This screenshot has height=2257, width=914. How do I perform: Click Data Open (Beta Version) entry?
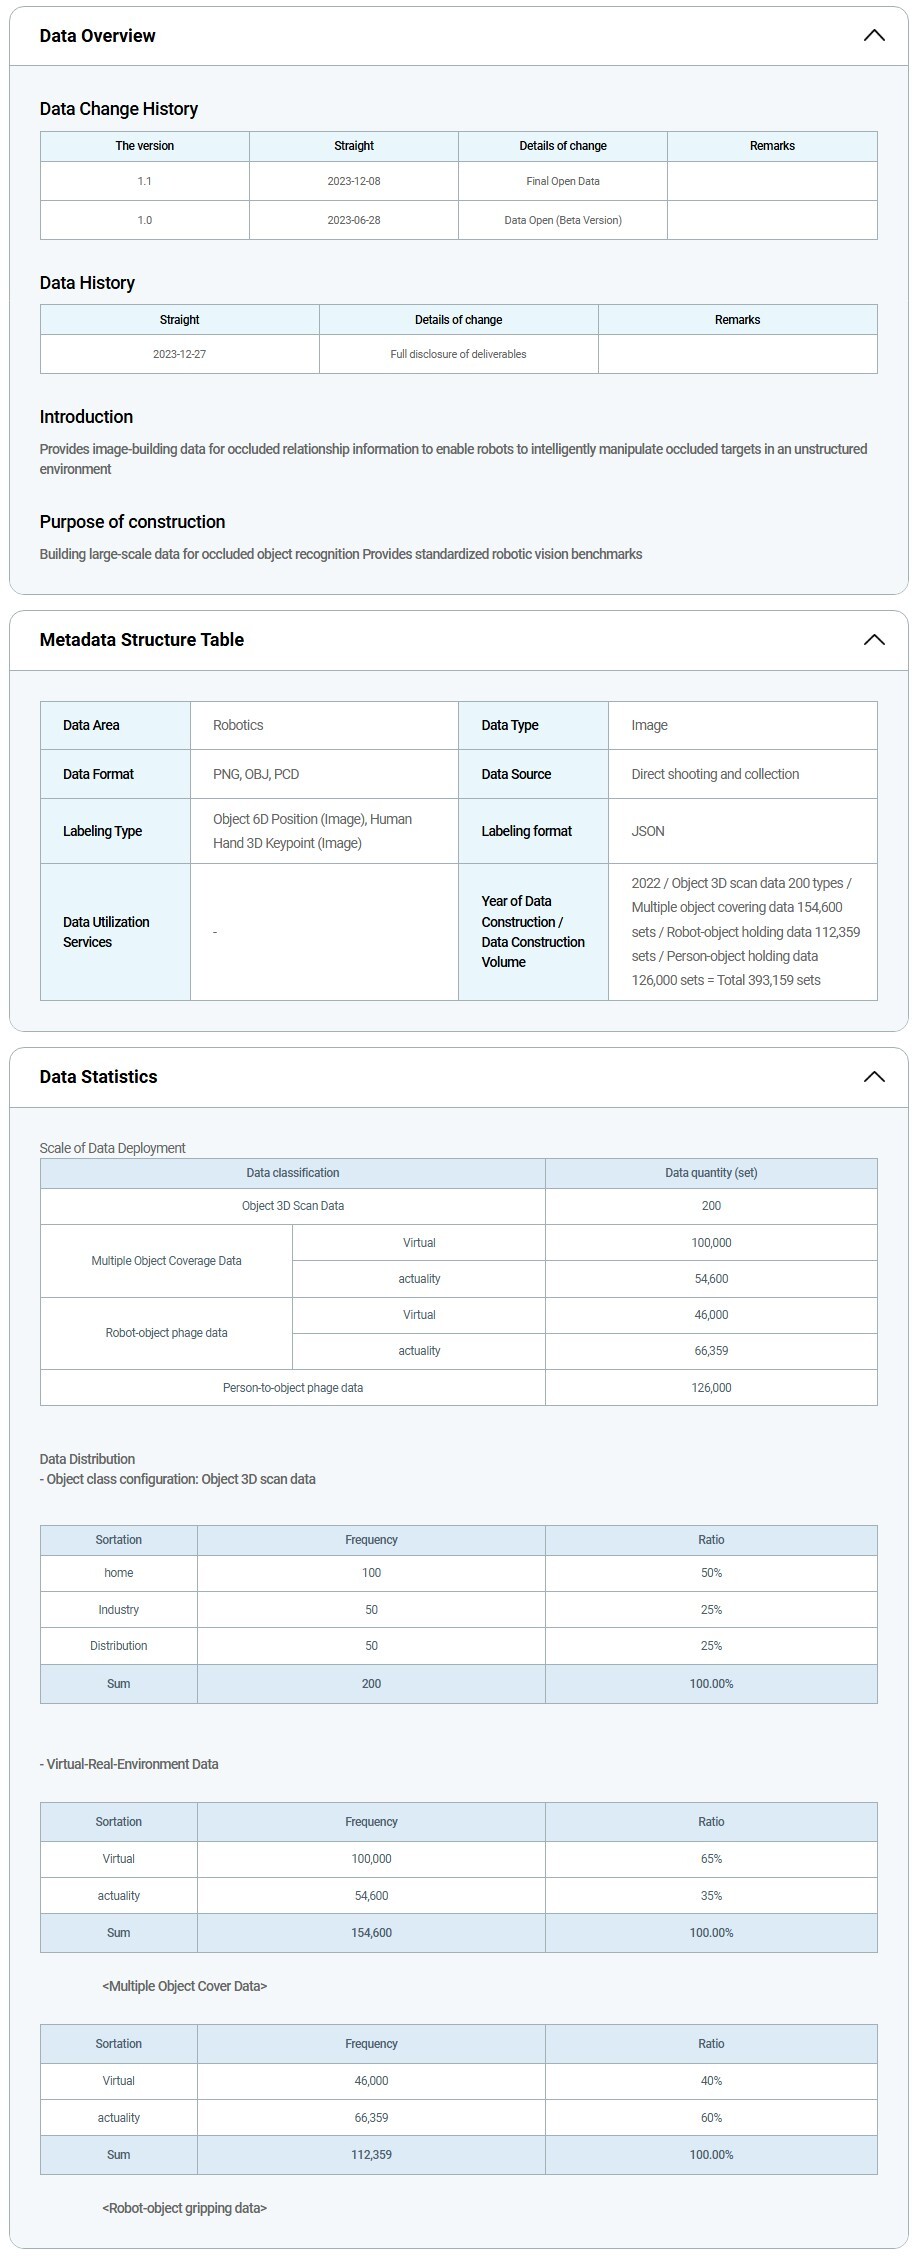562,220
